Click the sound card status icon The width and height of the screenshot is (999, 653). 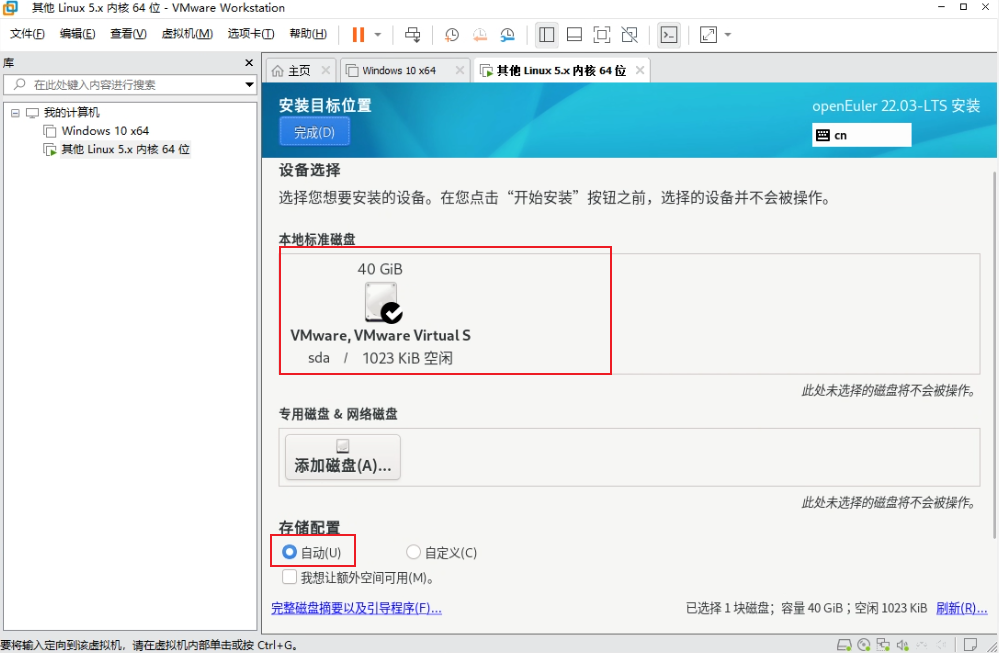coord(903,645)
